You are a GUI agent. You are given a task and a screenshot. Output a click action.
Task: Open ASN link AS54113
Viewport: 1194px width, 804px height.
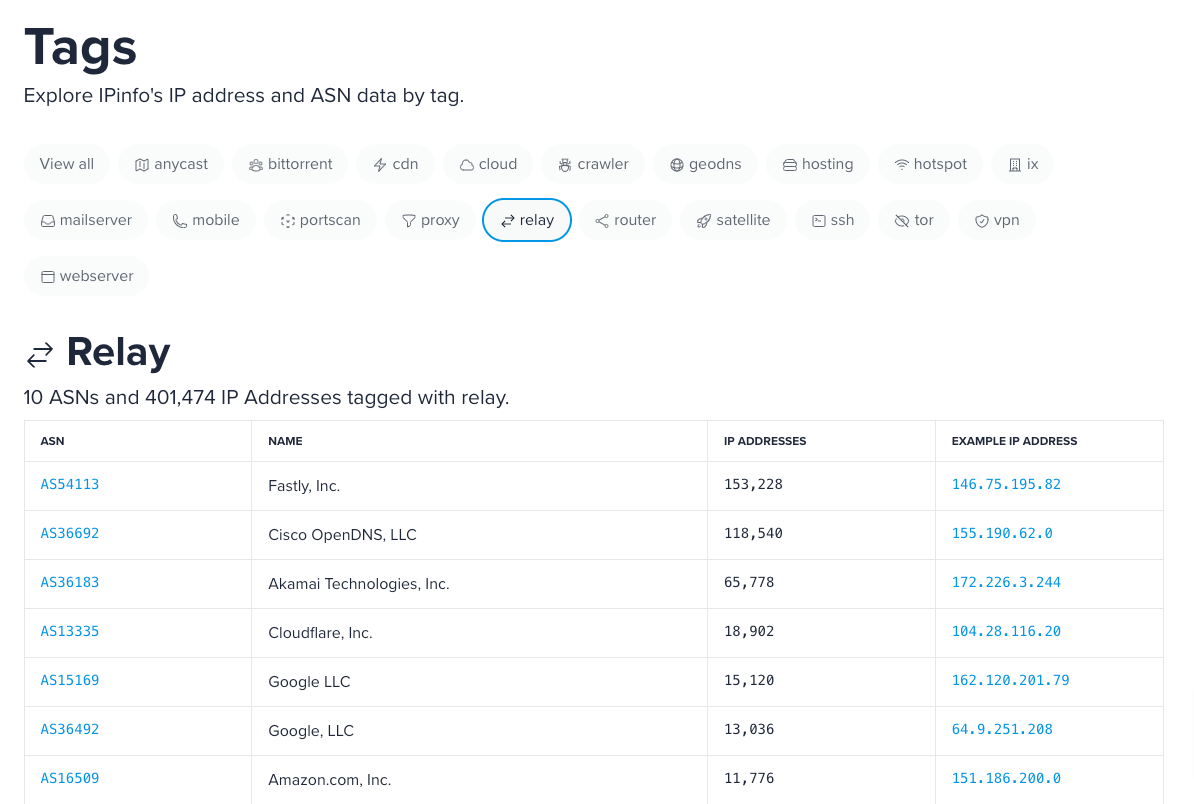[x=69, y=484]
